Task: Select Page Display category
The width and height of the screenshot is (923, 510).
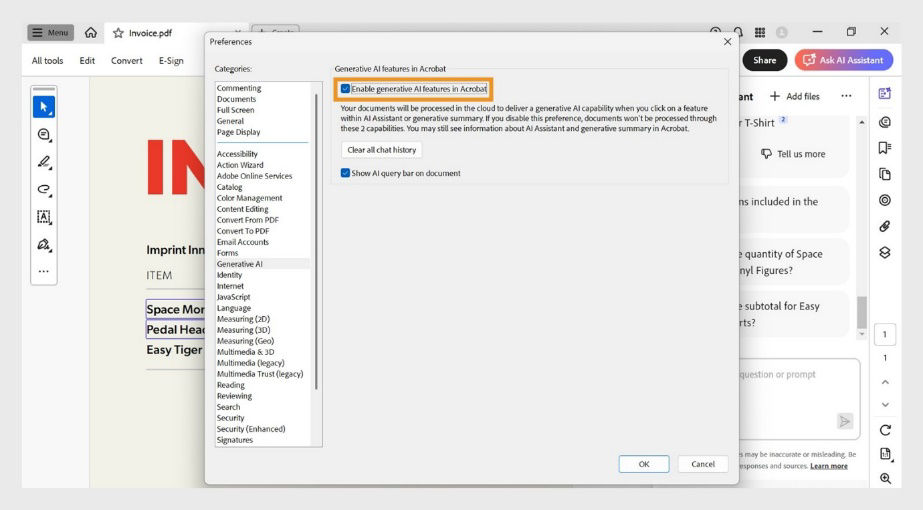Action: pos(238,132)
